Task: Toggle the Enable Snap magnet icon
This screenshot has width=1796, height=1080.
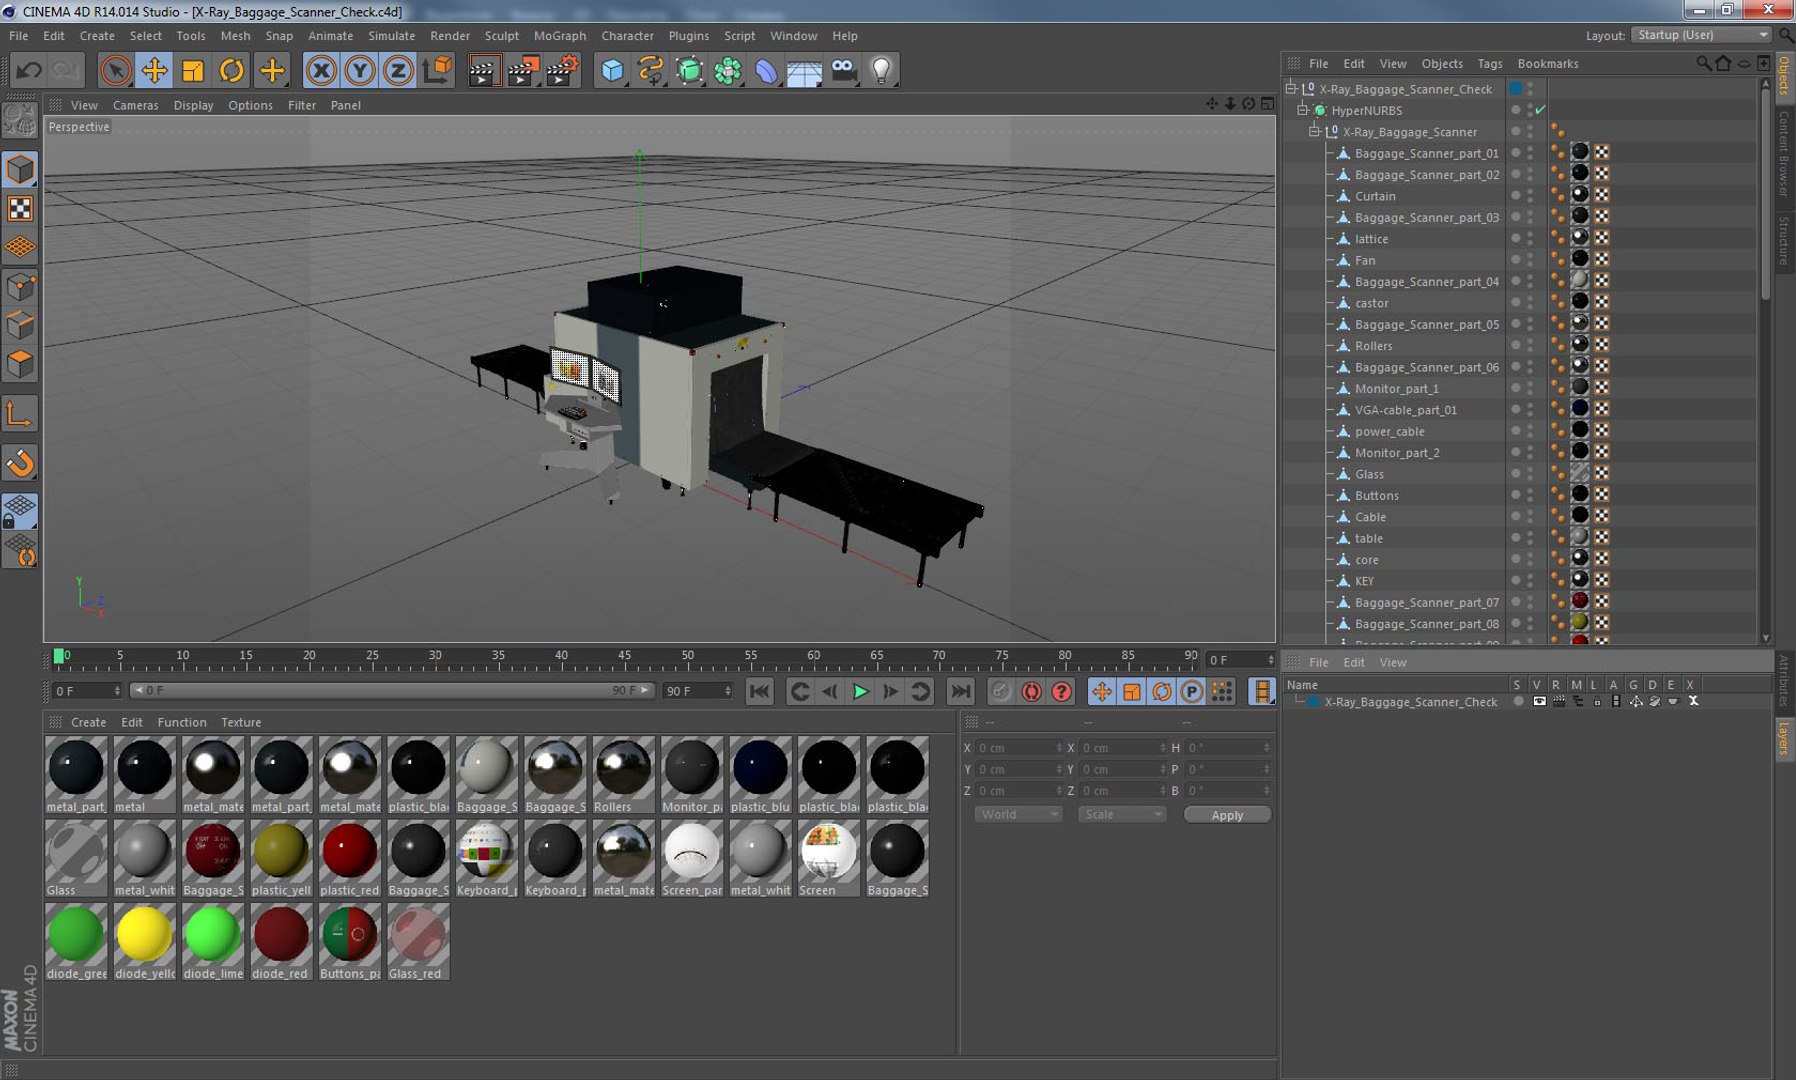Action: point(20,463)
